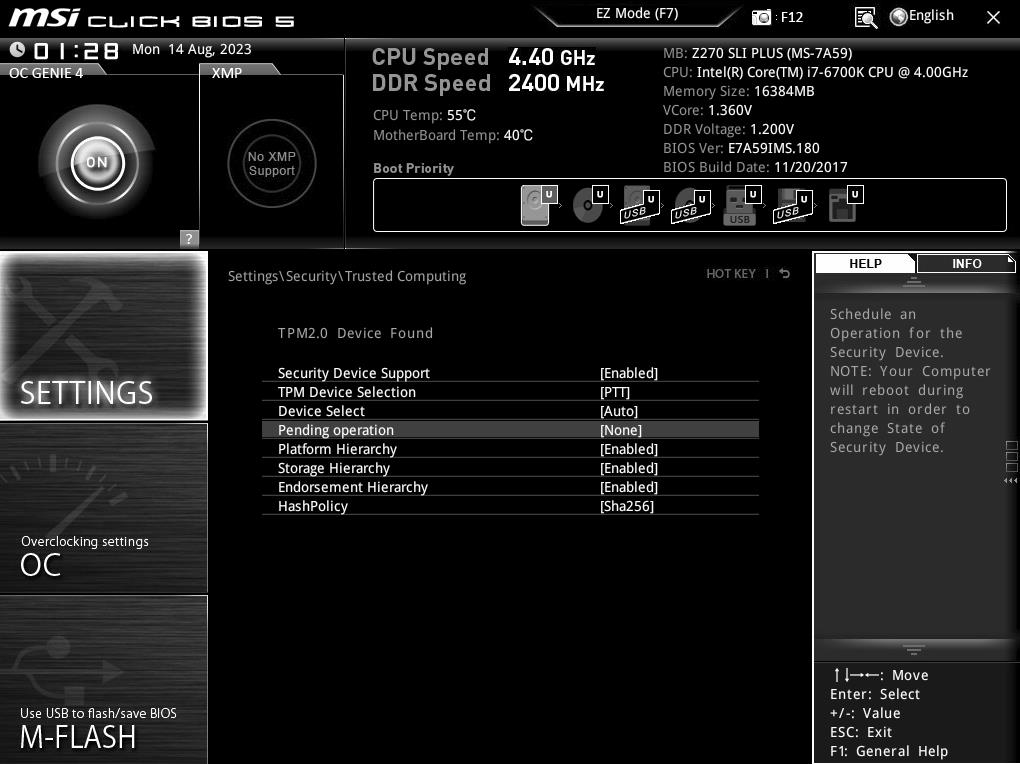Image resolution: width=1020 pixels, height=764 pixels.
Task: Change Security Device Support [Enabled] value
Action: (x=628, y=373)
